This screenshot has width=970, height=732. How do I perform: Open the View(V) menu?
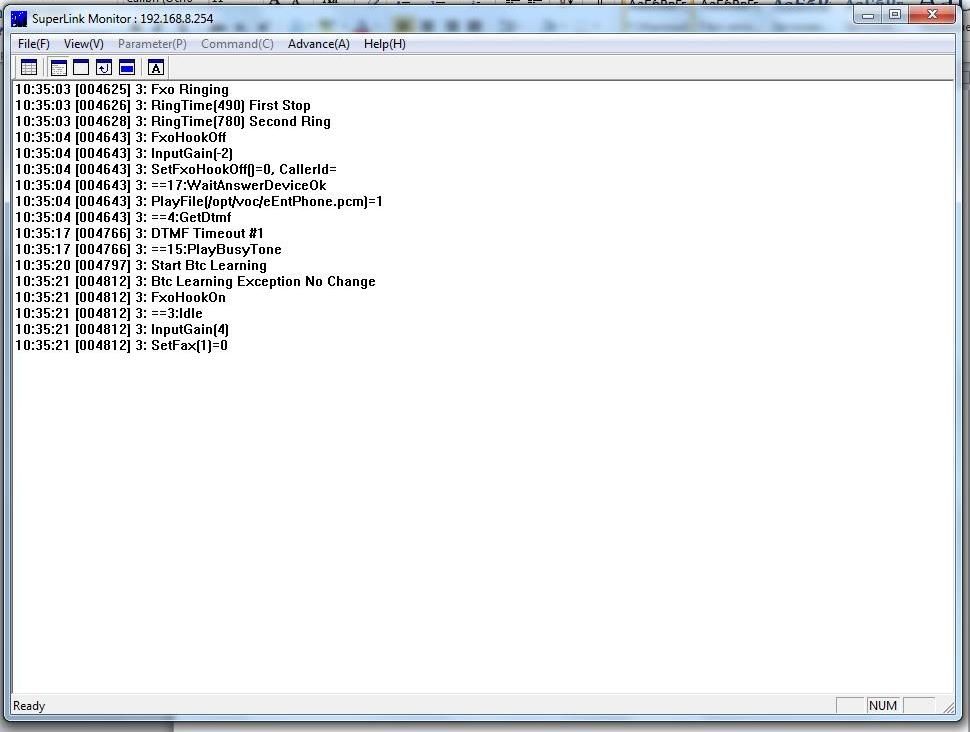83,44
